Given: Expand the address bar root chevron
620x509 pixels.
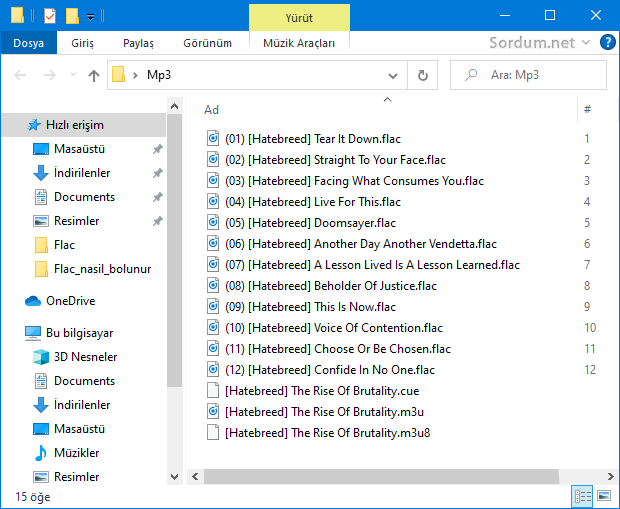Looking at the screenshot, I should [x=135, y=75].
